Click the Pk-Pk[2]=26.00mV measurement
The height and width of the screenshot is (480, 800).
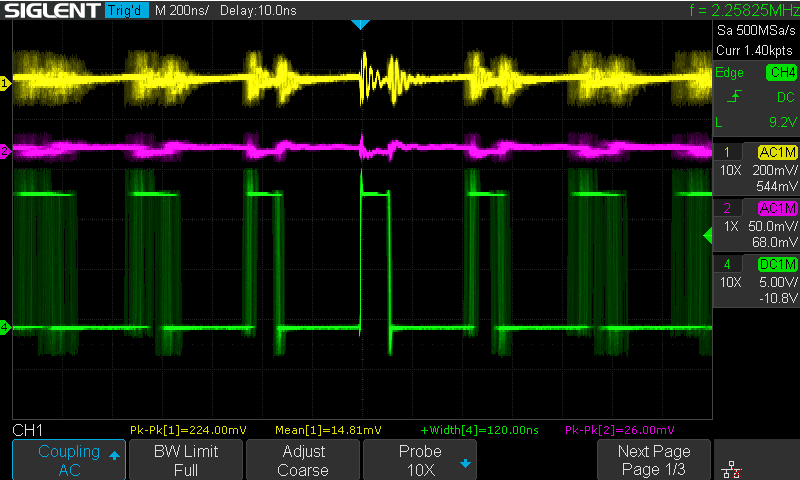click(620, 430)
